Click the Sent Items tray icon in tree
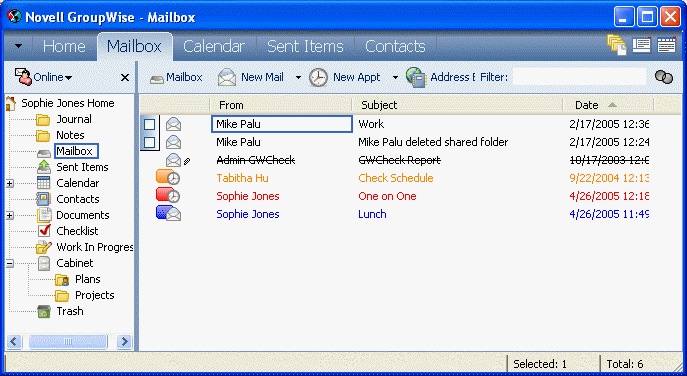 click(x=44, y=167)
